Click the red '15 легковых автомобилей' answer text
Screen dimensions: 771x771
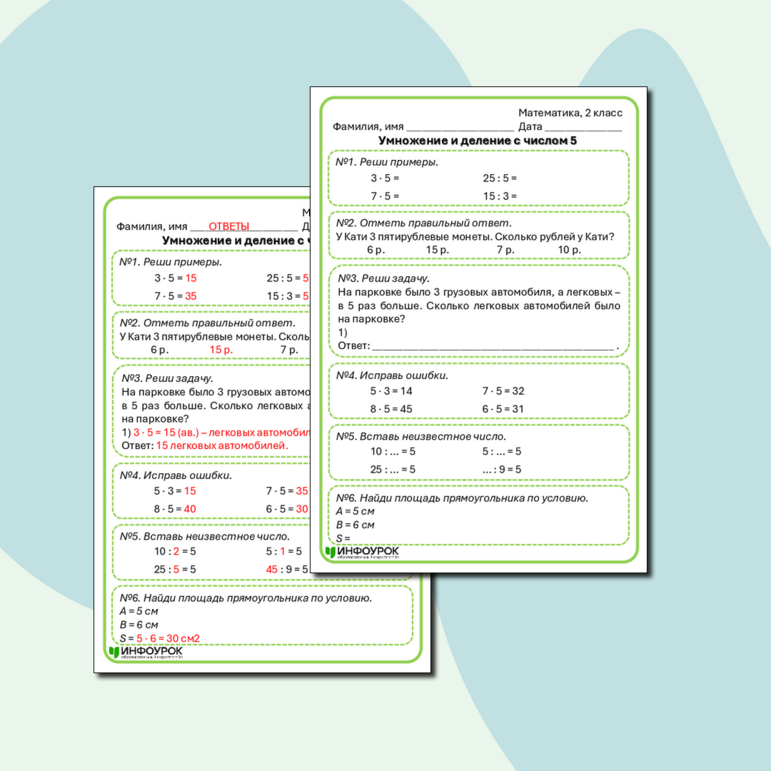tap(221, 444)
